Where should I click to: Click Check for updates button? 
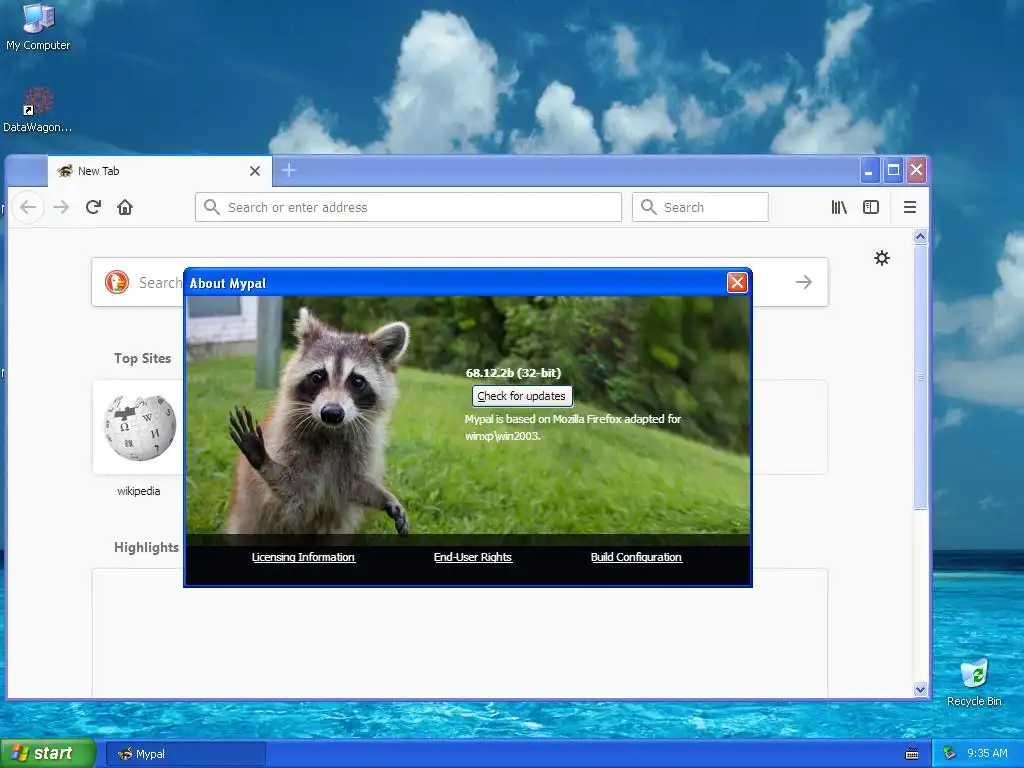[x=522, y=396]
